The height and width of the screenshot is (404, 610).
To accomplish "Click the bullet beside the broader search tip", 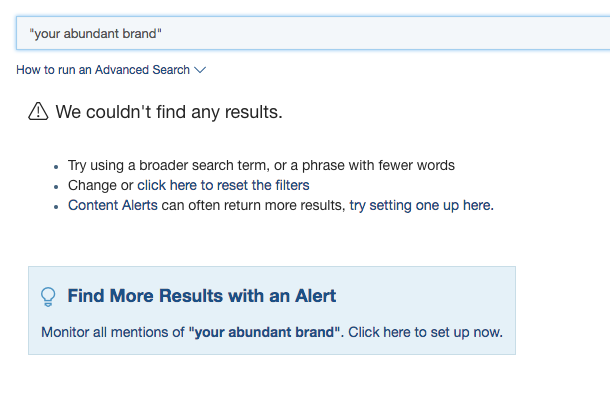I will click(56, 166).
